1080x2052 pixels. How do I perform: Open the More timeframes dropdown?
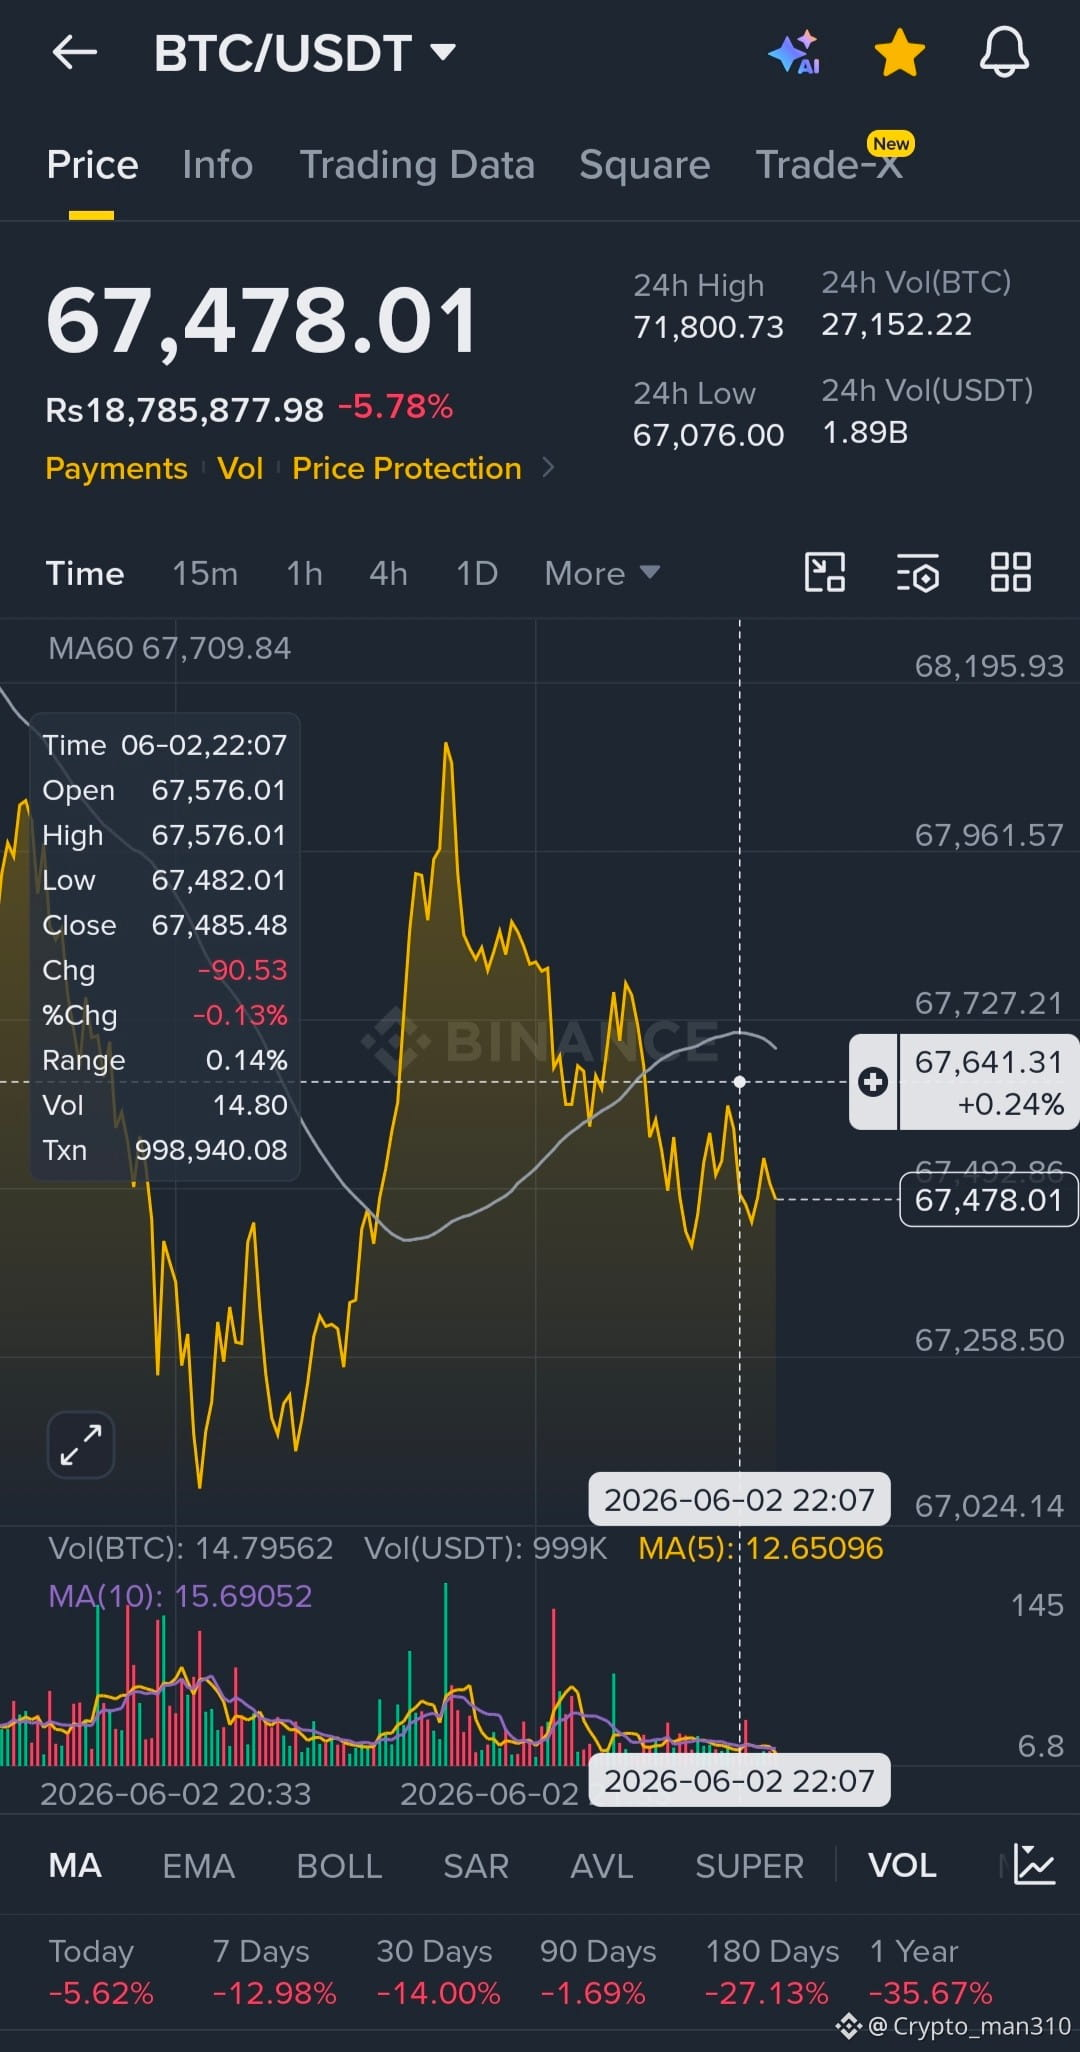[x=602, y=573]
